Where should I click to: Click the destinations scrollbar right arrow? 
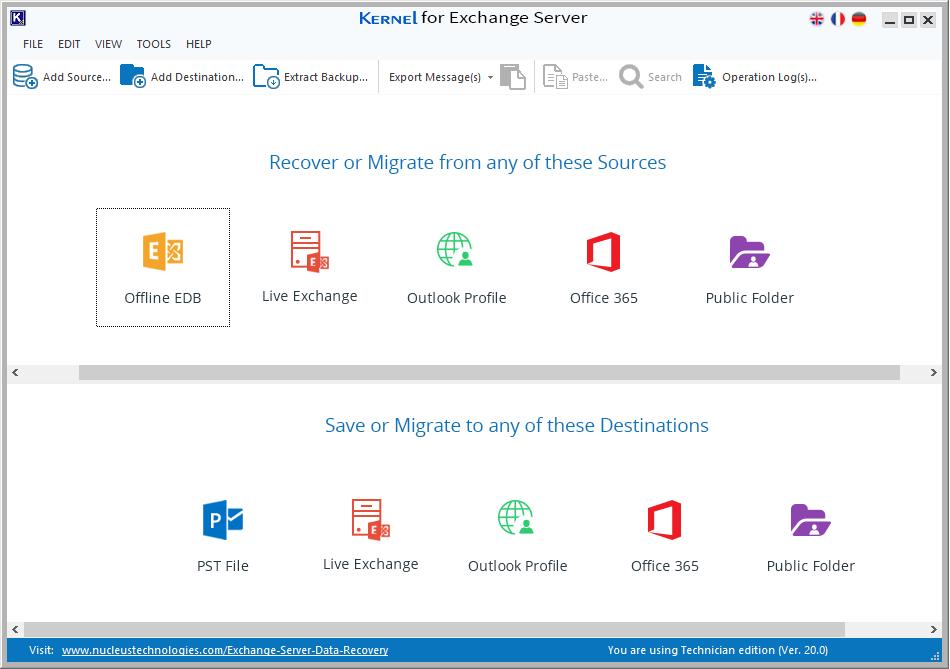pyautogui.click(x=934, y=630)
